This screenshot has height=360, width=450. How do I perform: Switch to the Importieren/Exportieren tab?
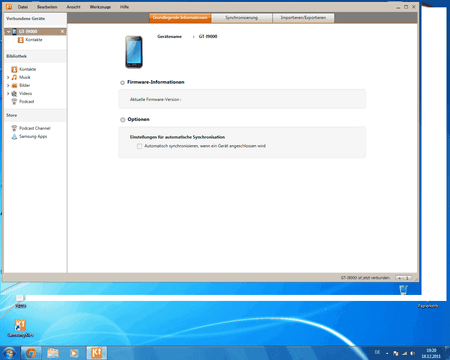[x=303, y=18]
